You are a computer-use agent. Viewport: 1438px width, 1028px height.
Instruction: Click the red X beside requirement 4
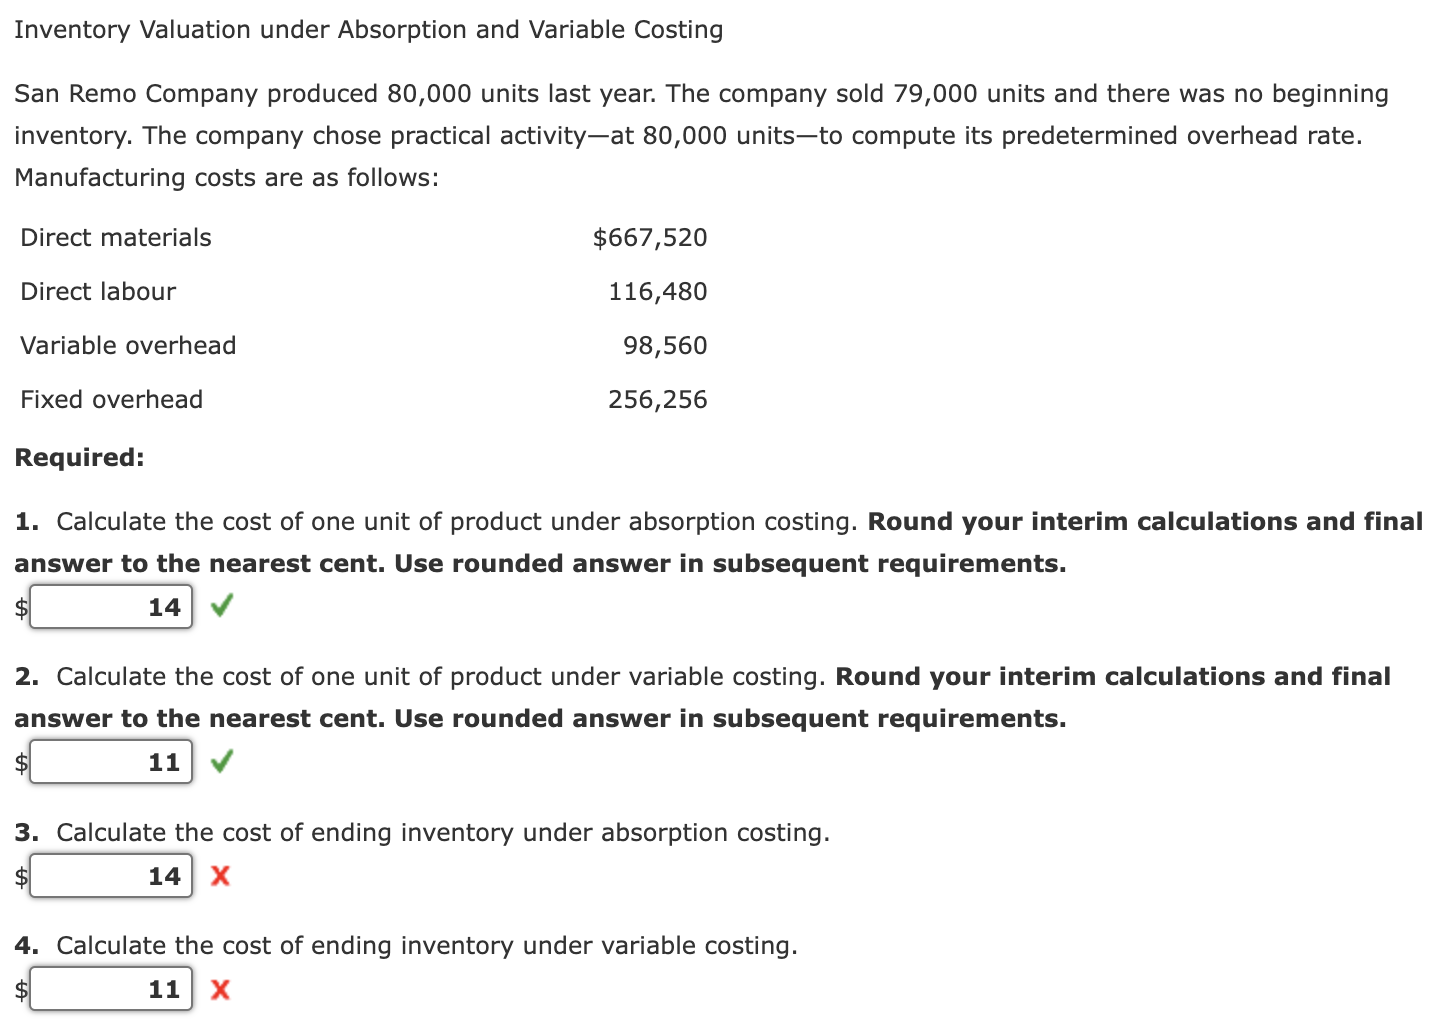220,990
